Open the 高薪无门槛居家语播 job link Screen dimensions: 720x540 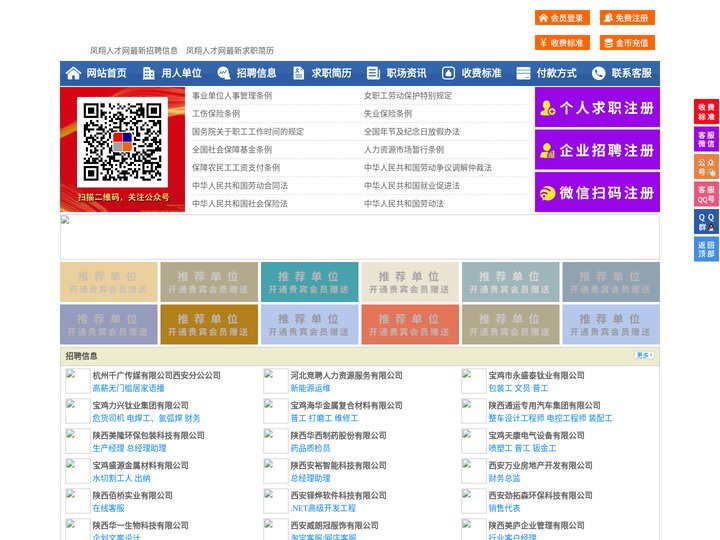click(x=128, y=388)
